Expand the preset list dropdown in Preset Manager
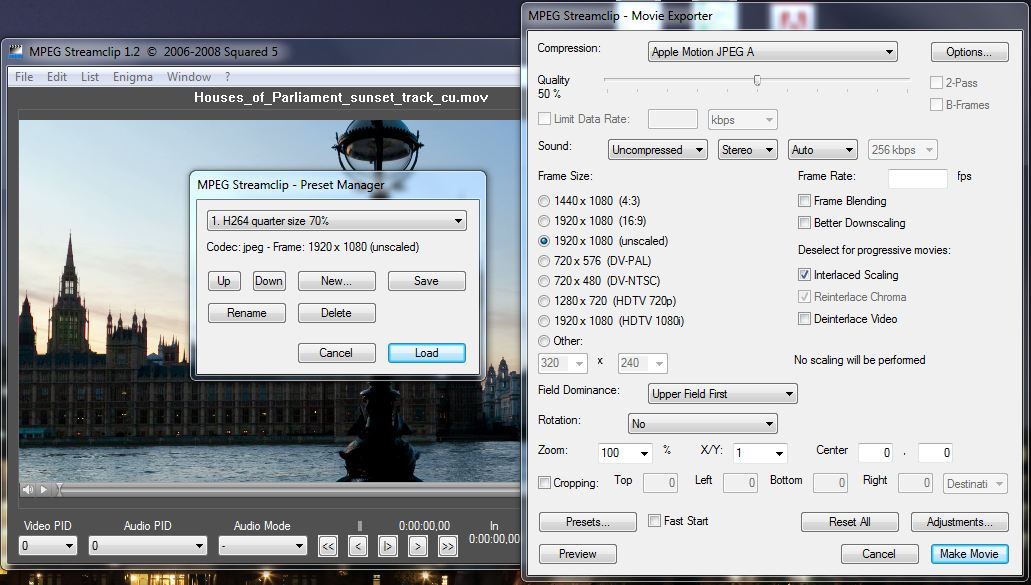The image size is (1031, 585). tap(337, 221)
